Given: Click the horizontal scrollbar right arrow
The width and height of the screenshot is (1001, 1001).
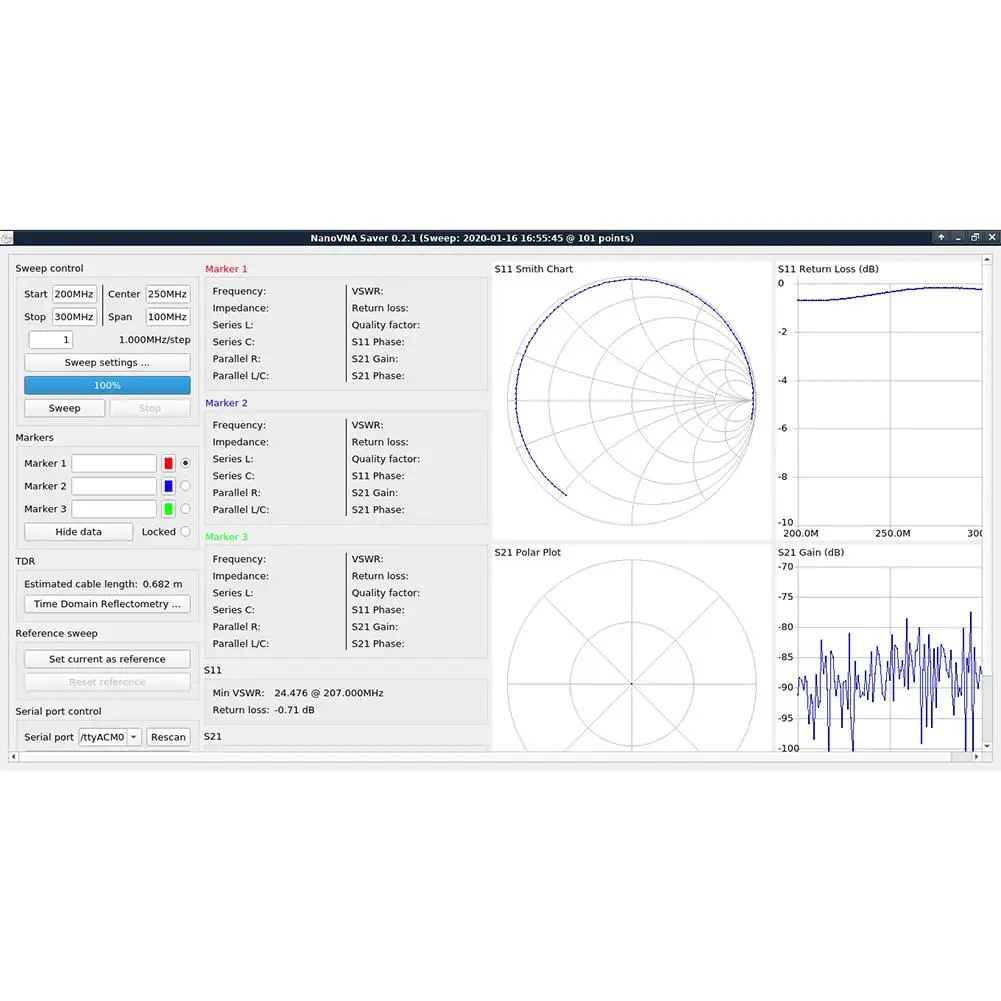Looking at the screenshot, I should point(976,757).
